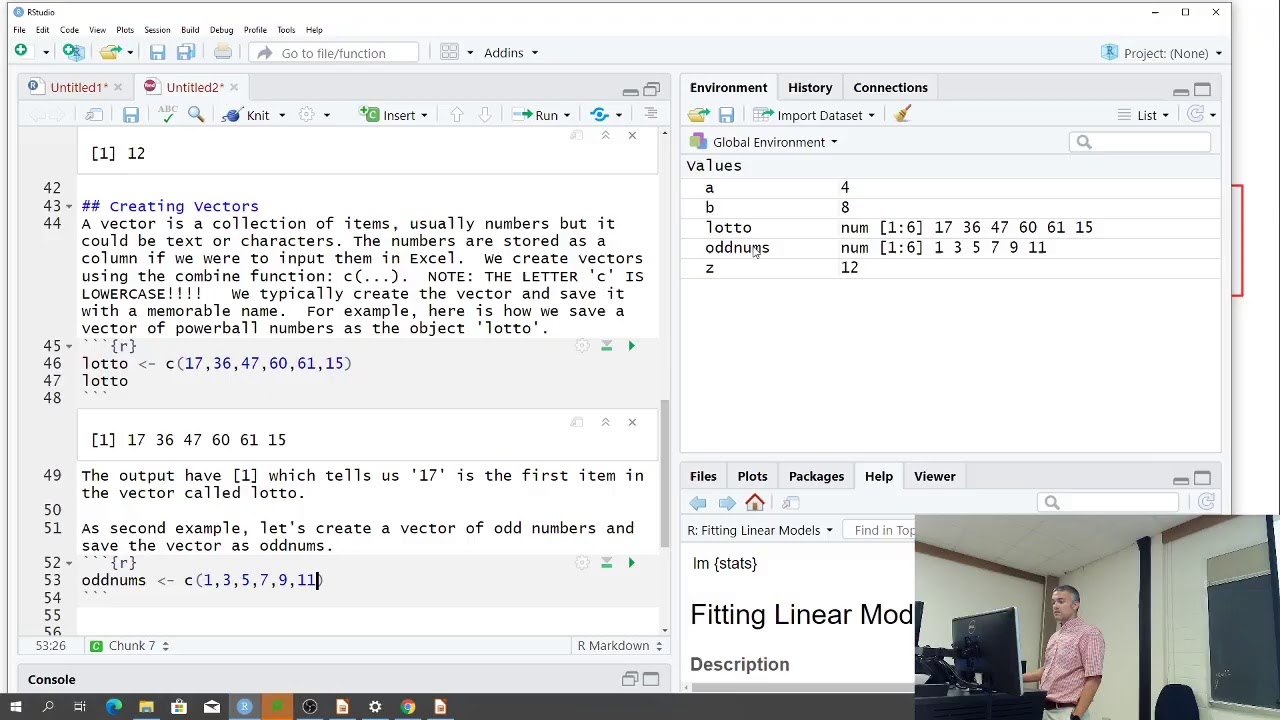Open the Code menu
This screenshot has height=720, width=1280.
pyautogui.click(x=69, y=30)
